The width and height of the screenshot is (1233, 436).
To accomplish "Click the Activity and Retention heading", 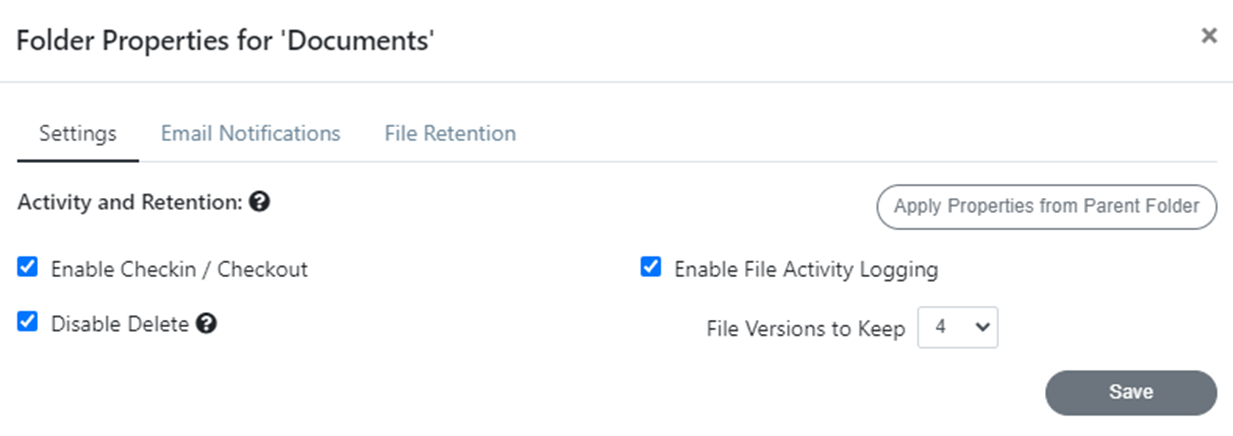I will [x=130, y=203].
